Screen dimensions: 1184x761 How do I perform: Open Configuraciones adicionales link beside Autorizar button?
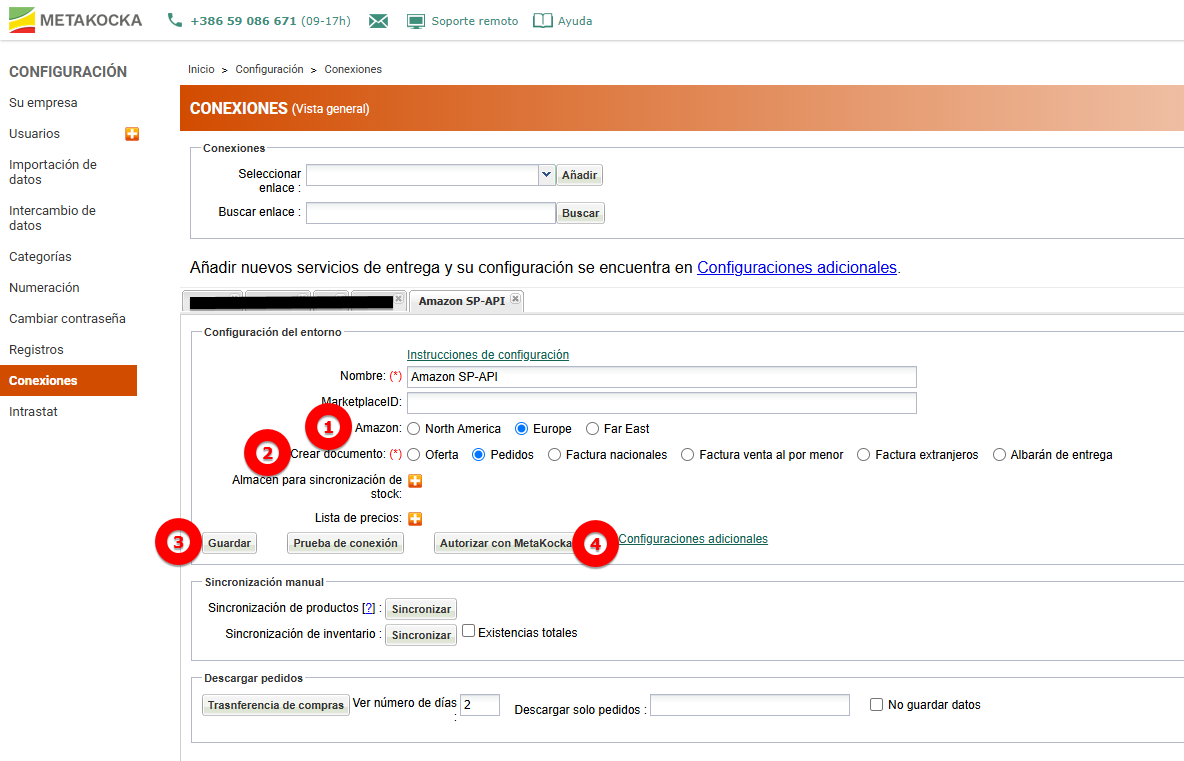point(693,539)
